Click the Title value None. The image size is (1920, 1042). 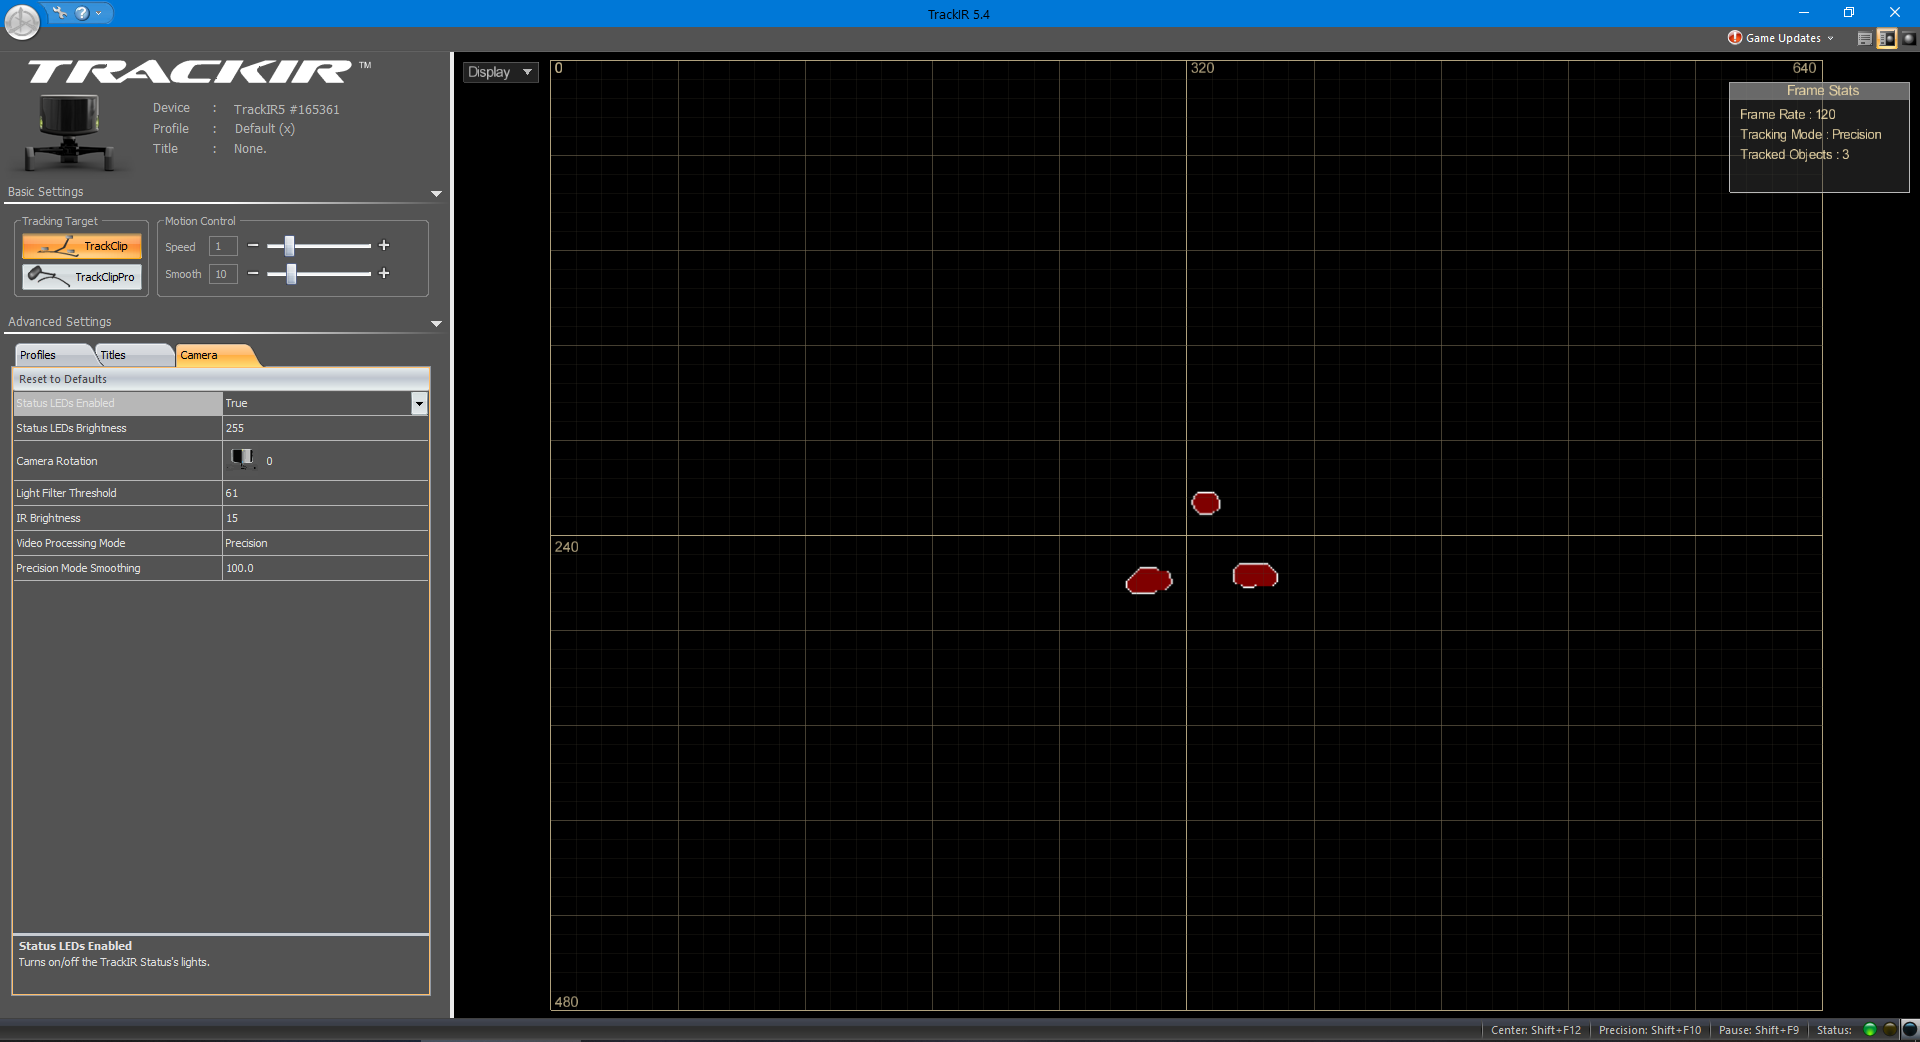point(250,149)
